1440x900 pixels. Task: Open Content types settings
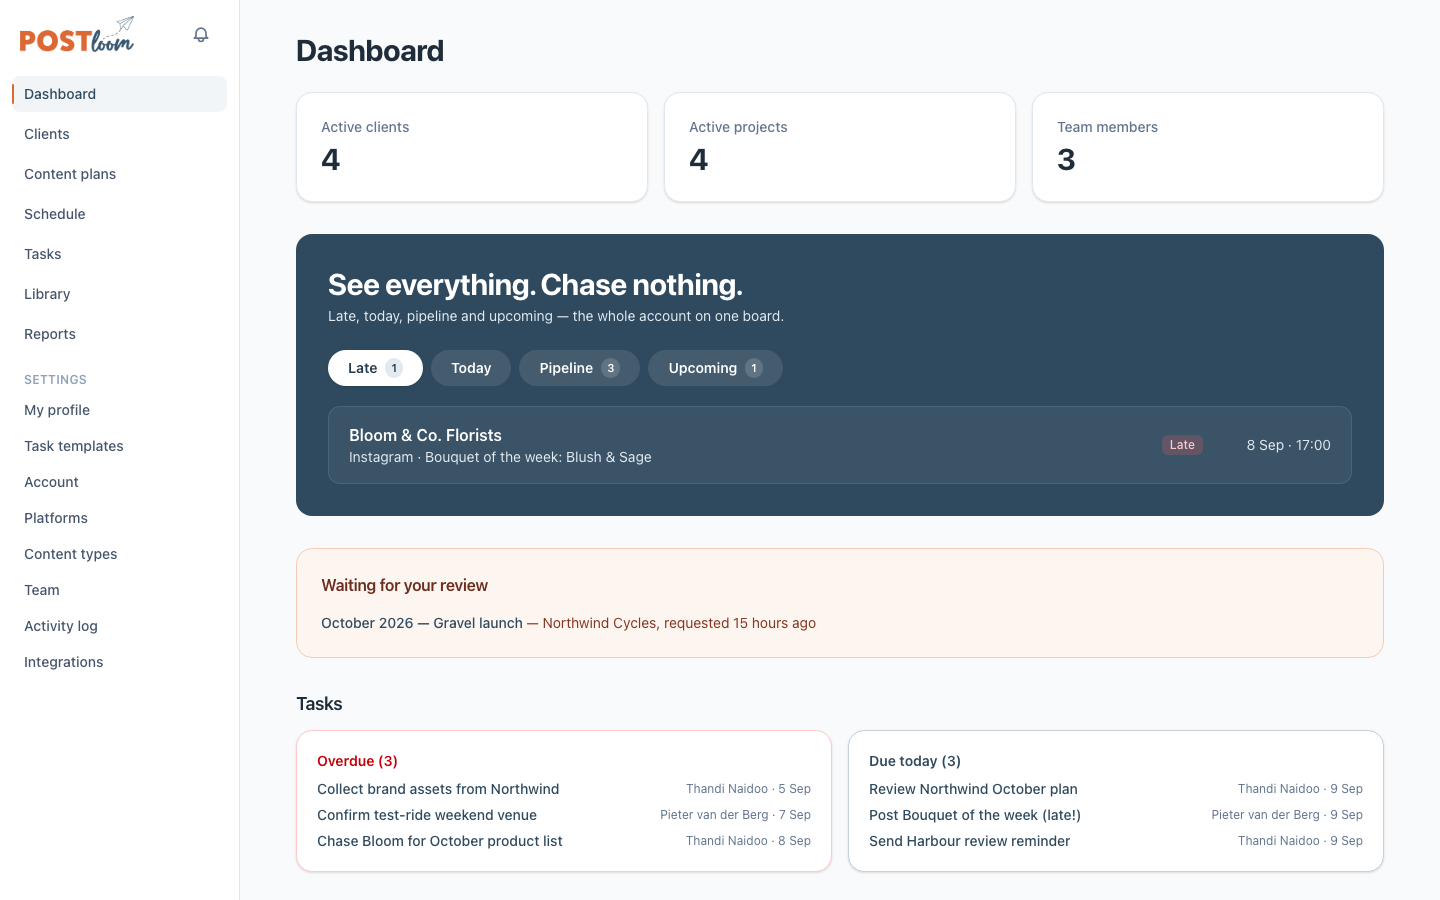(x=120, y=554)
